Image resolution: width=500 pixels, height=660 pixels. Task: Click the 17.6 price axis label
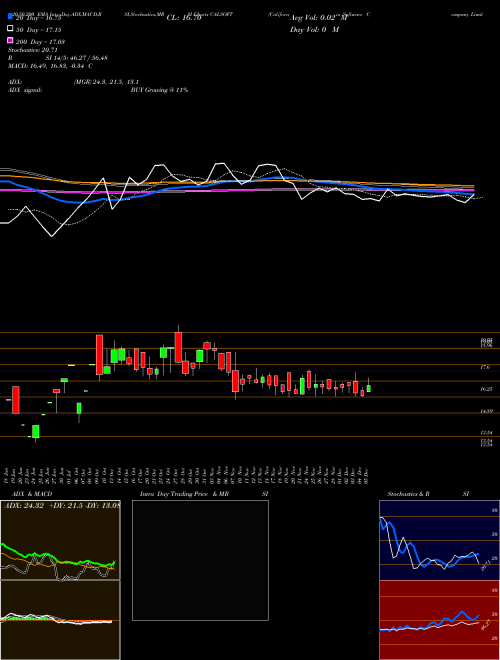click(485, 367)
